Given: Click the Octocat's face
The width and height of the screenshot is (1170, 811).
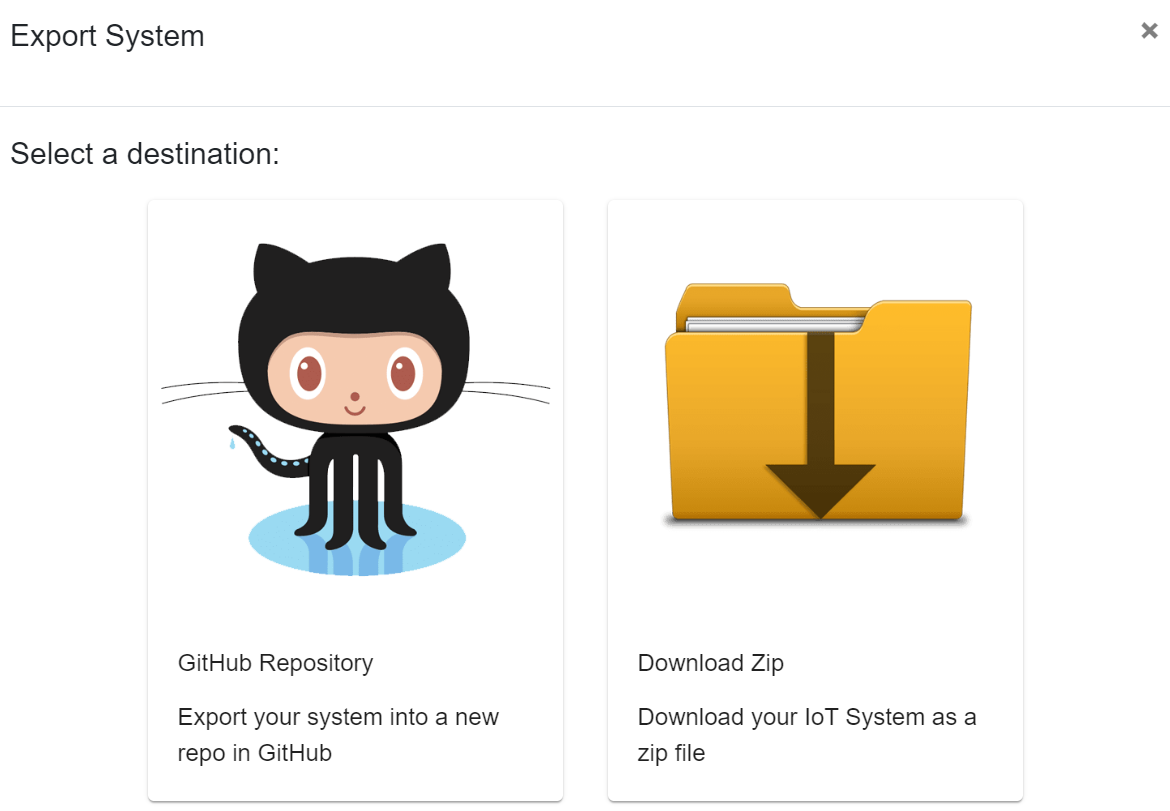Looking at the screenshot, I should (355, 375).
